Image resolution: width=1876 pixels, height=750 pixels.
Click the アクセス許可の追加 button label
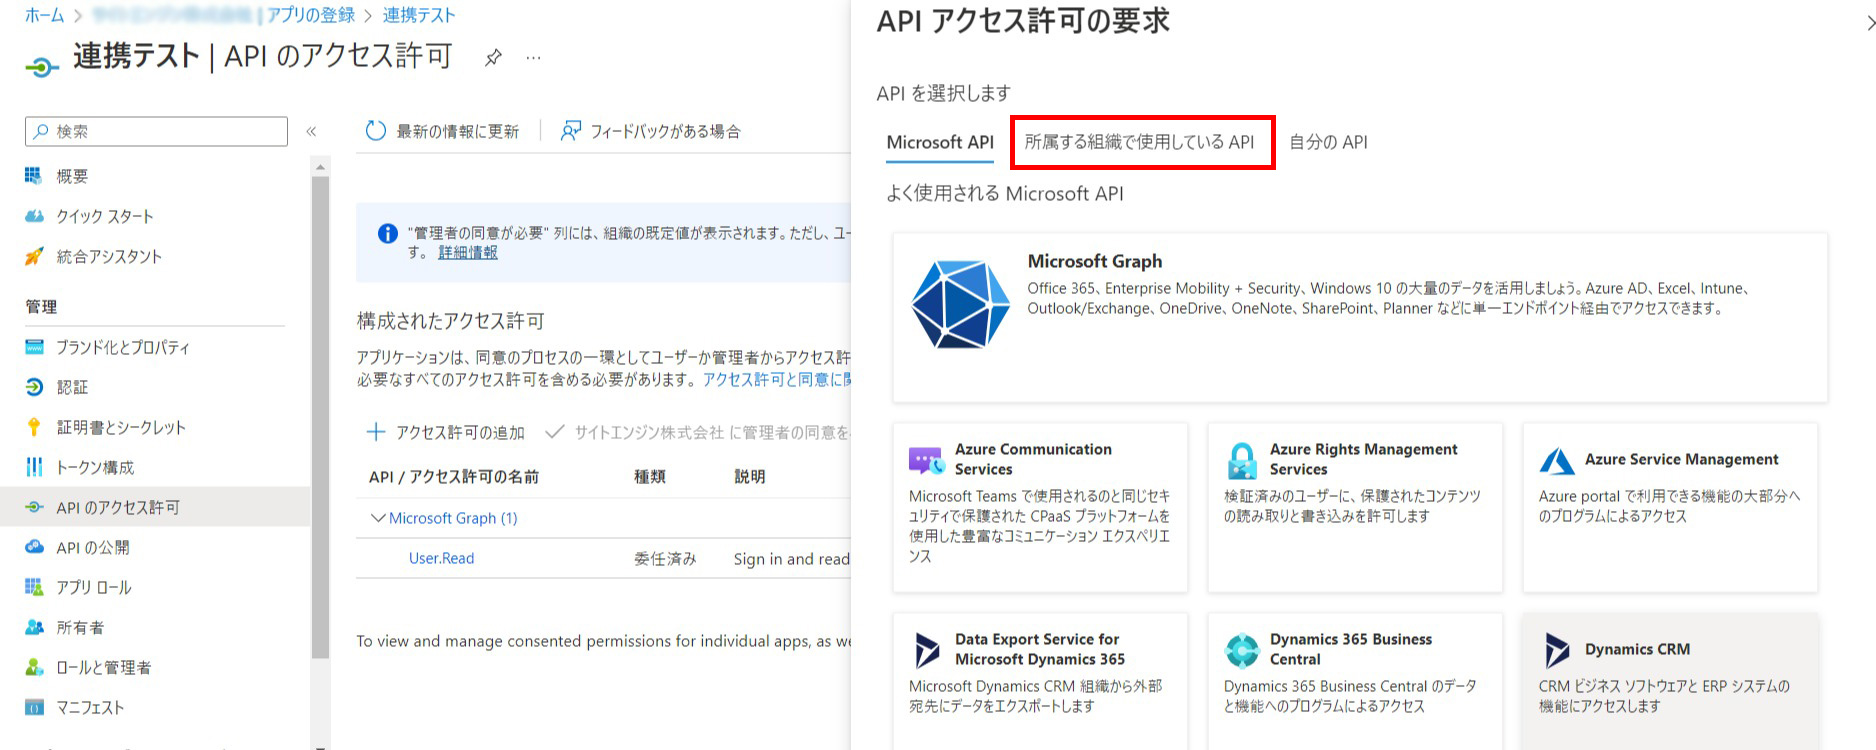(x=460, y=432)
